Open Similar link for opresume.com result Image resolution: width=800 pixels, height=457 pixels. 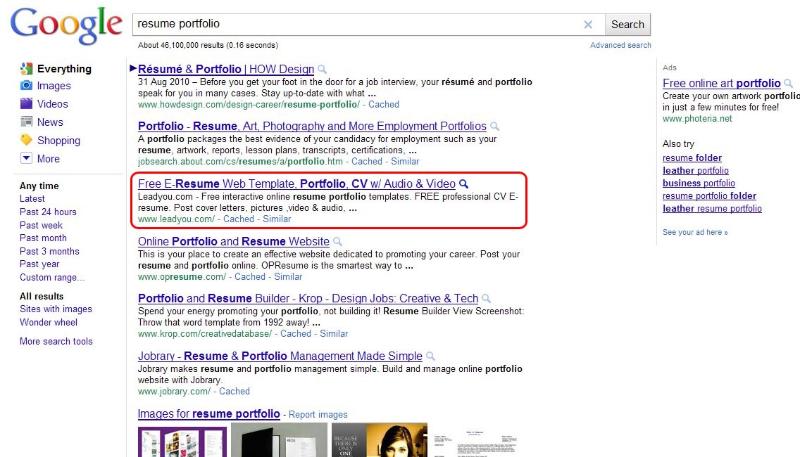(x=288, y=277)
